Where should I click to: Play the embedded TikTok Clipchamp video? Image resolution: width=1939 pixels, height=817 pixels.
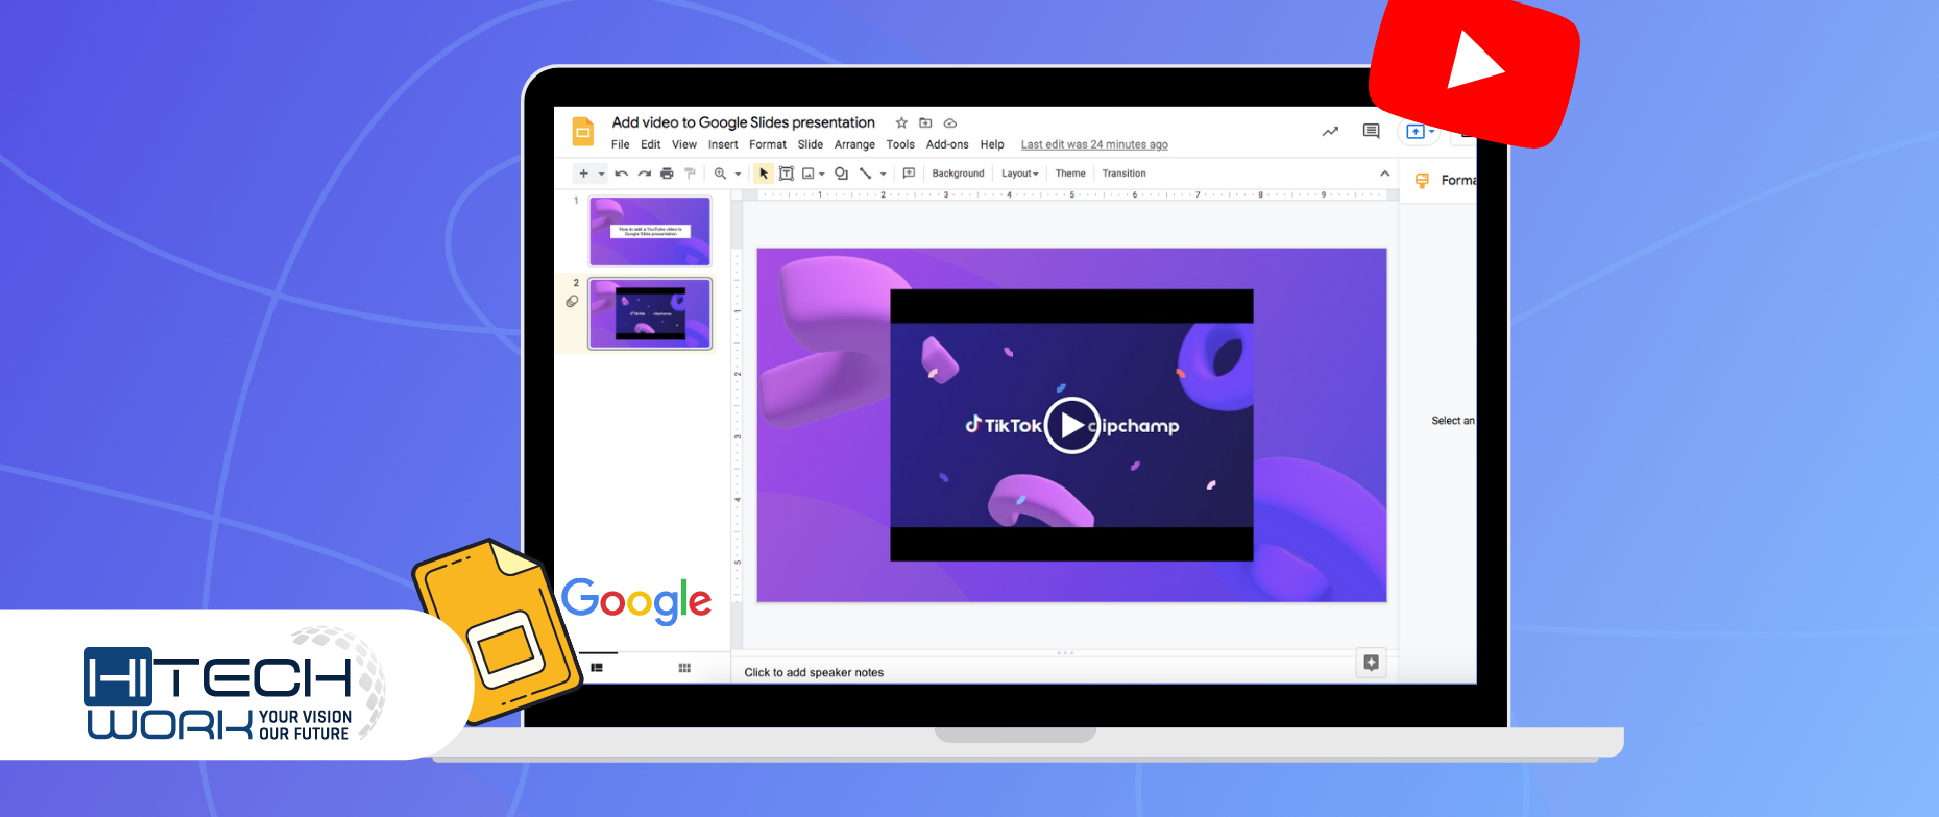coord(1071,425)
